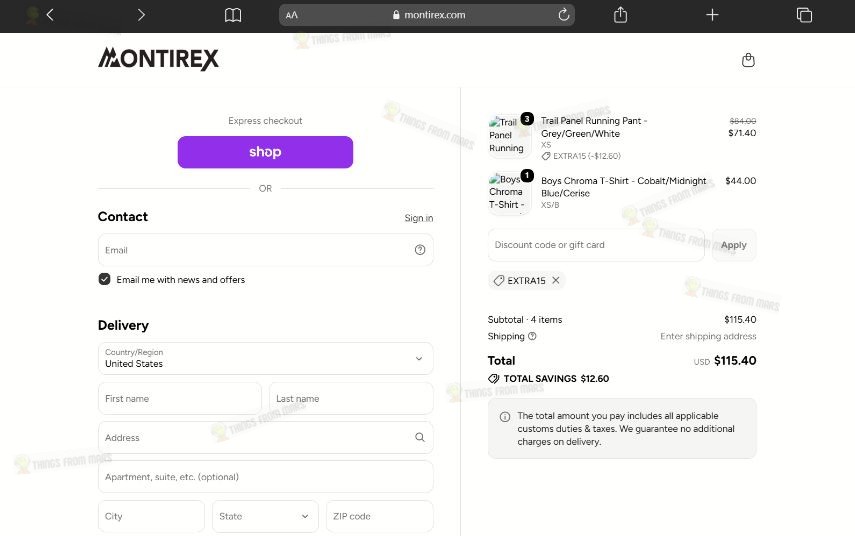Image resolution: width=855 pixels, height=536 pixels.
Task: Click the 'Enter shipping address' text
Action: [708, 336]
